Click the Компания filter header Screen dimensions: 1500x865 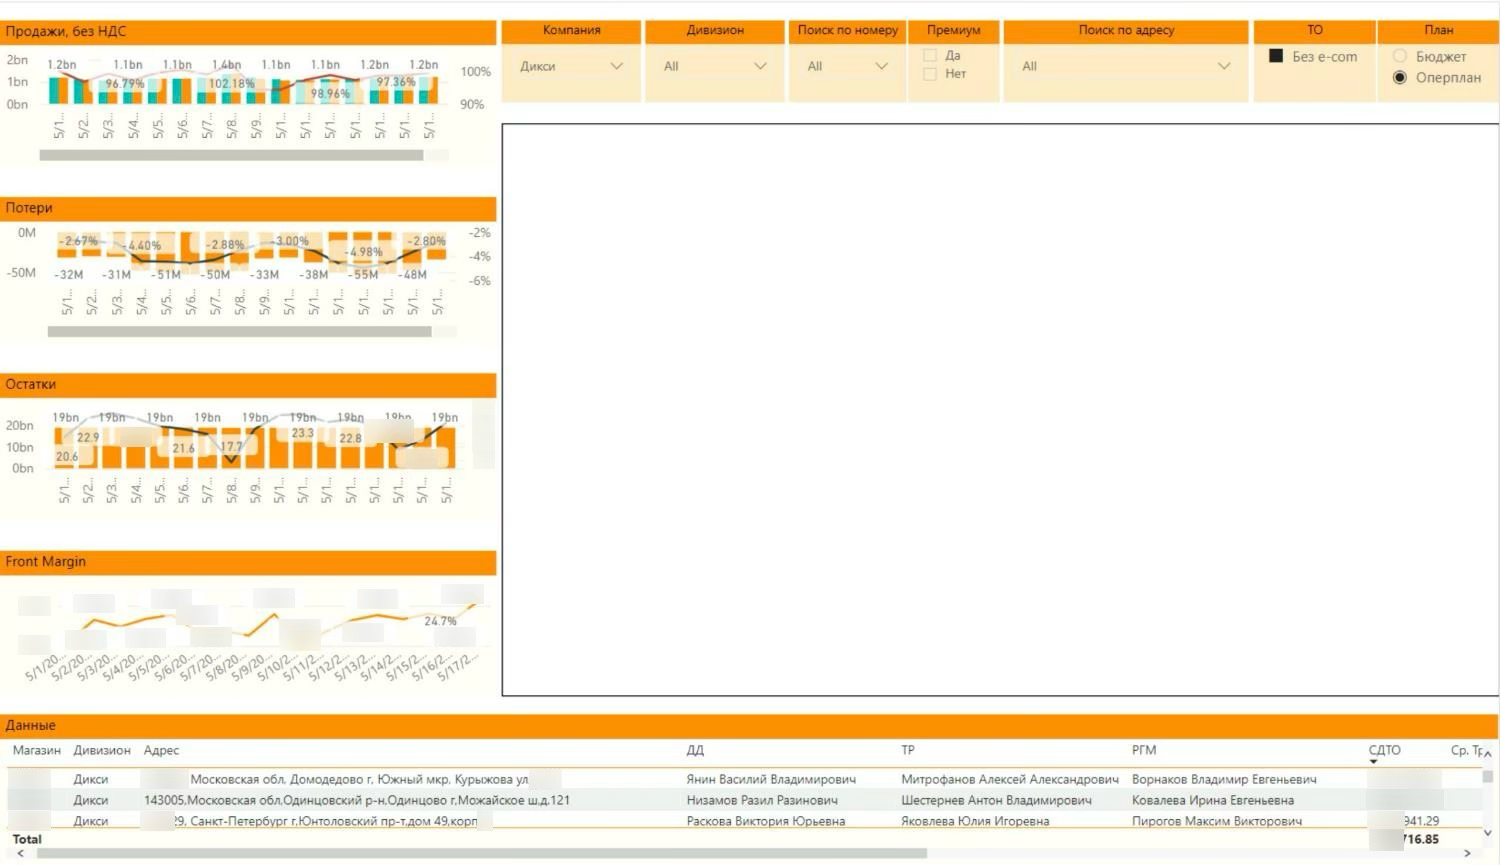[571, 30]
